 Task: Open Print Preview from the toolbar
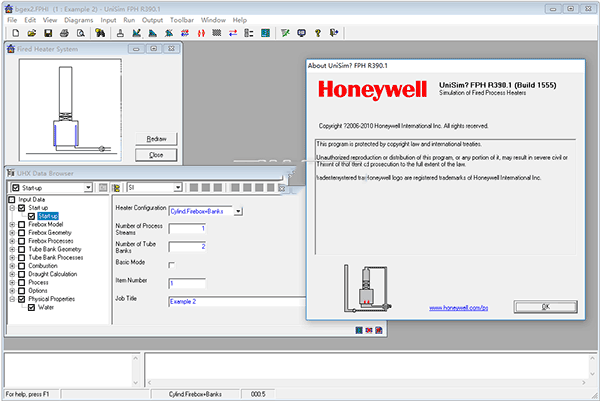pyautogui.click(x=80, y=33)
